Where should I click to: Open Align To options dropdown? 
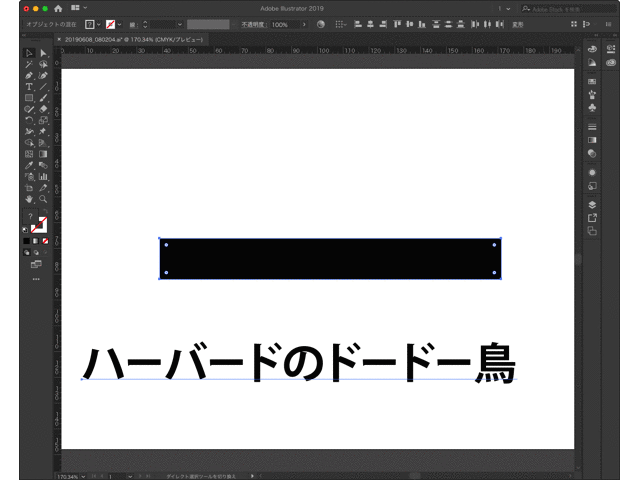click(340, 24)
